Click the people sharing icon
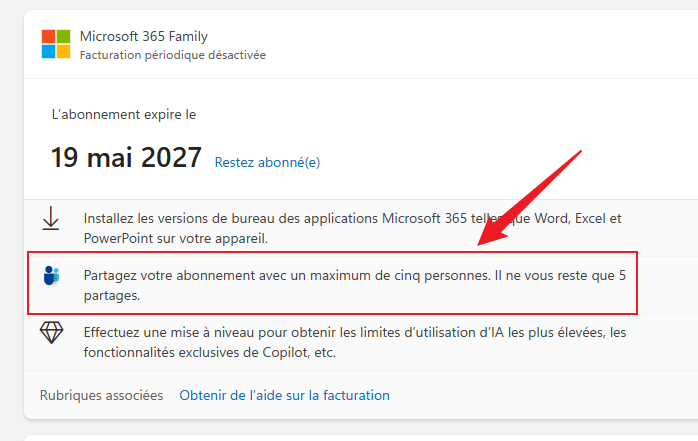Screen dimensions: 698x441 click(x=52, y=275)
